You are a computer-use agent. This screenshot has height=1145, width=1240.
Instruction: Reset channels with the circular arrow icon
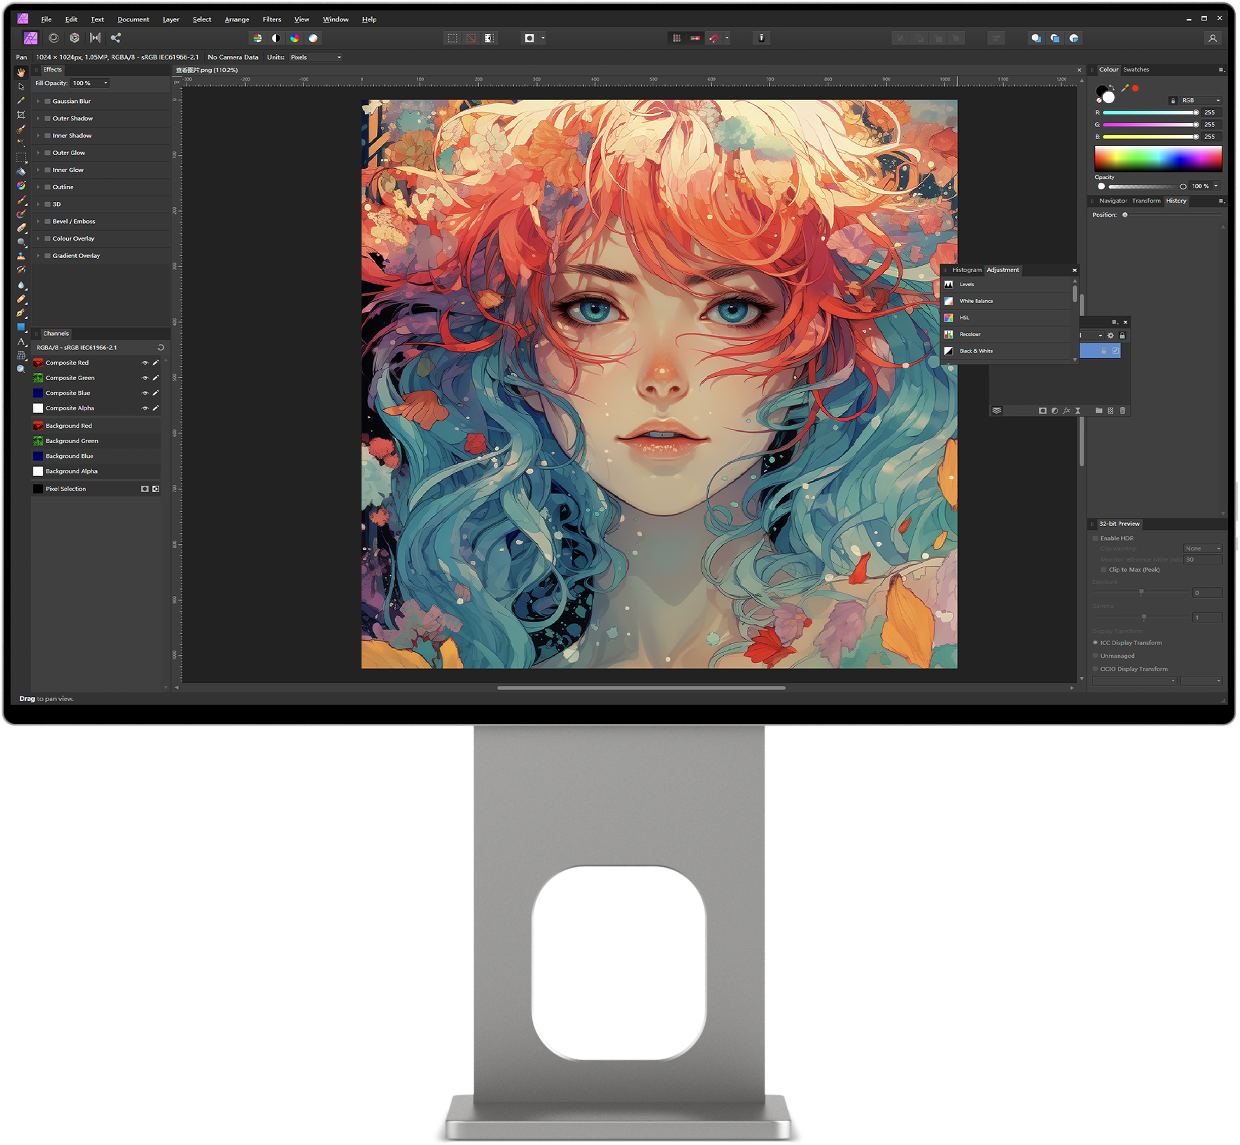click(x=160, y=348)
